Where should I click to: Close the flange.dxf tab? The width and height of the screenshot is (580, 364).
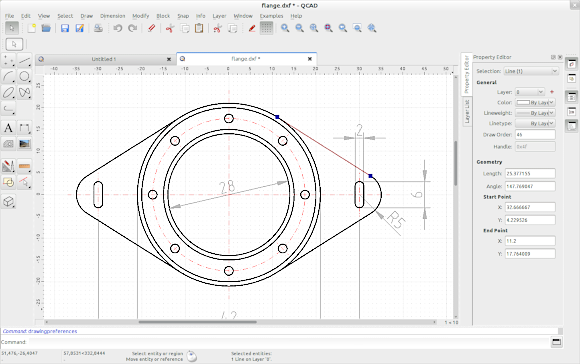pyautogui.click(x=310, y=59)
